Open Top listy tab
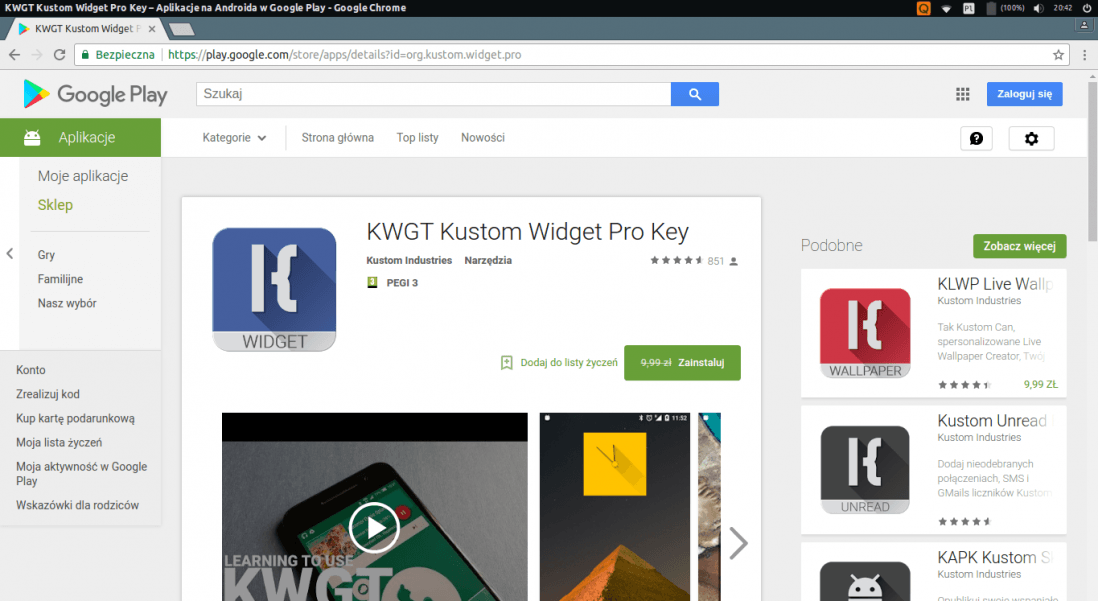Viewport: 1098px width, 601px height. click(x=417, y=138)
